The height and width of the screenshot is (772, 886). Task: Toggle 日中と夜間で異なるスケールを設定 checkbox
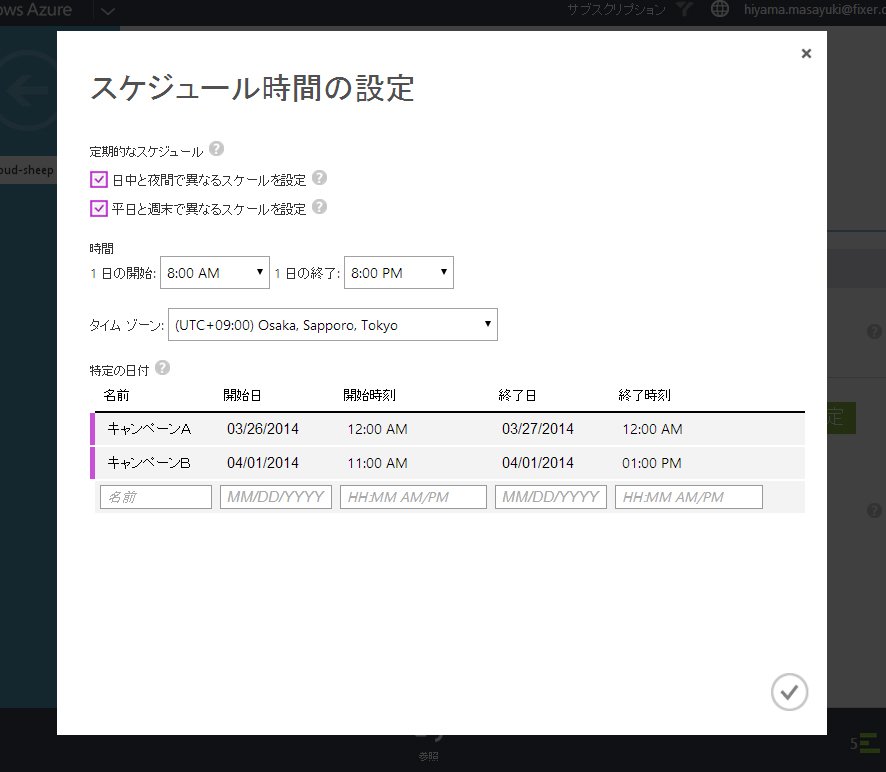99,180
